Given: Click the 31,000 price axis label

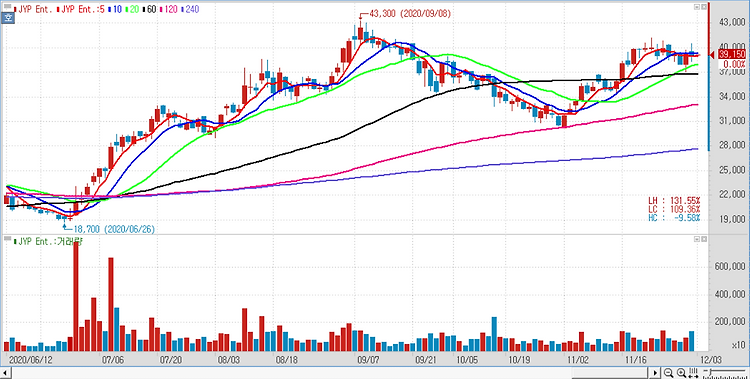Looking at the screenshot, I should point(732,122).
